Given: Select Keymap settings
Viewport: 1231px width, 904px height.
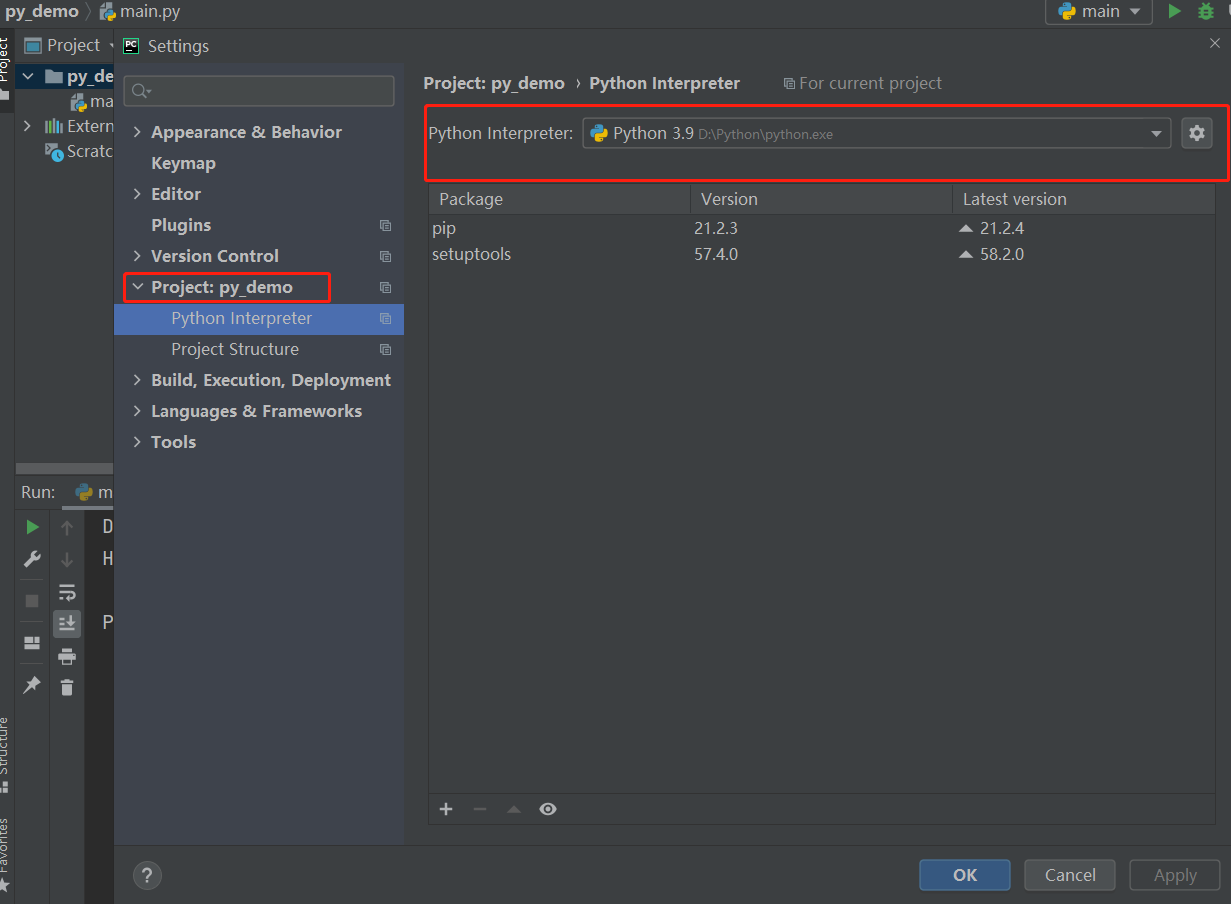Looking at the screenshot, I should tap(183, 163).
